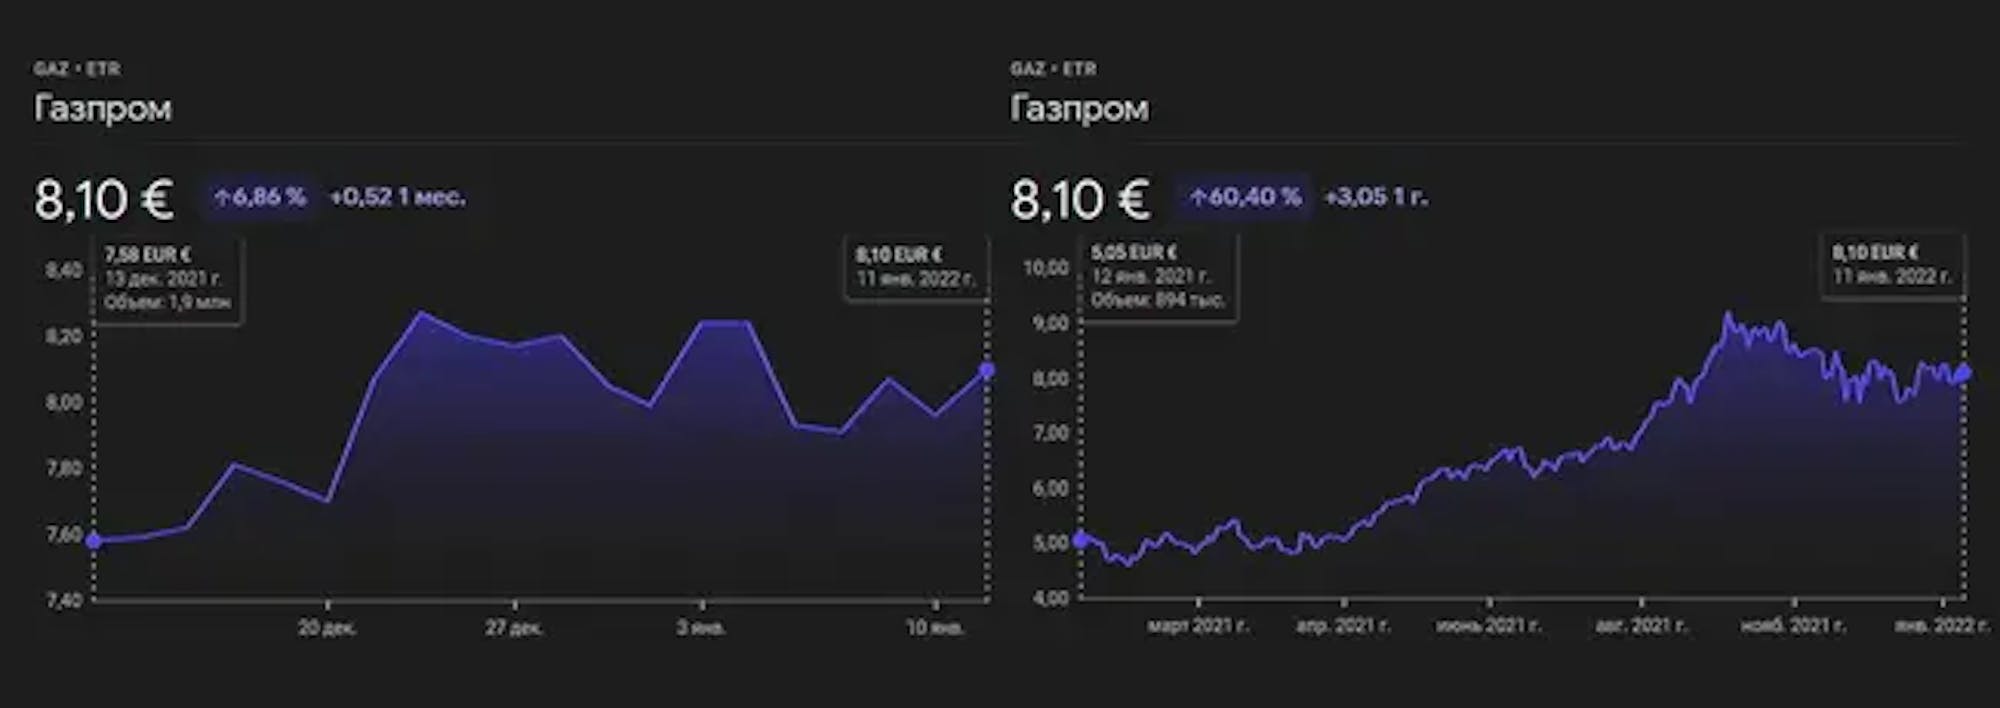Click the '5,05 EUR €' tooltip value

coord(1134,253)
